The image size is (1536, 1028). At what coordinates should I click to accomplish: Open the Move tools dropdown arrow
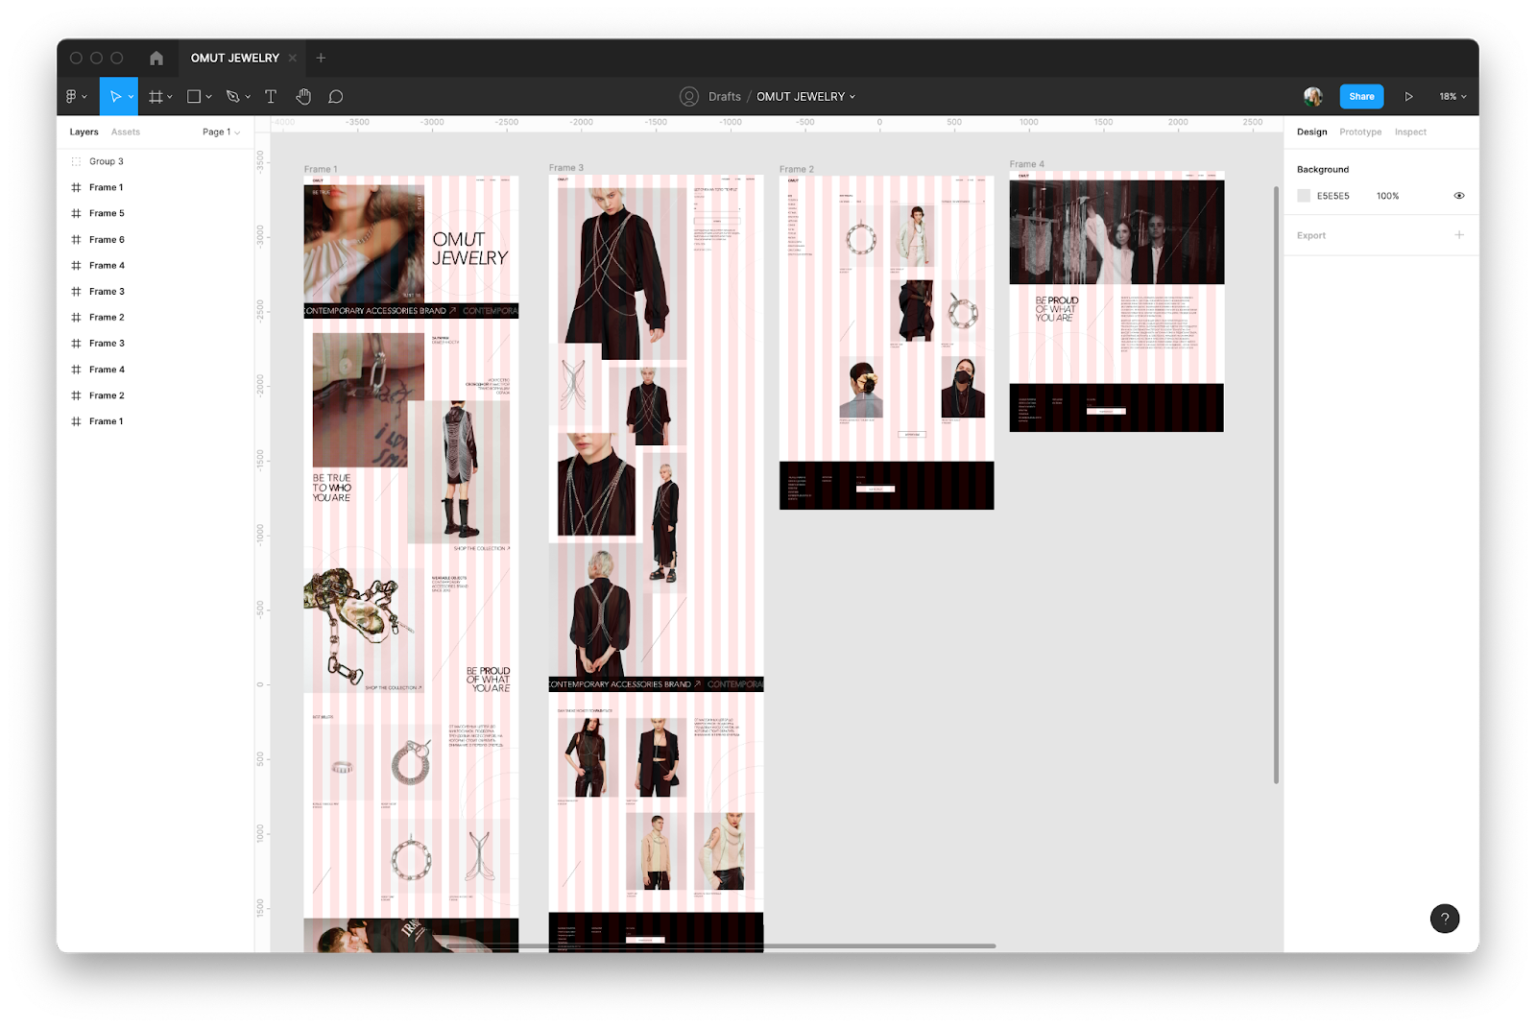coord(131,97)
